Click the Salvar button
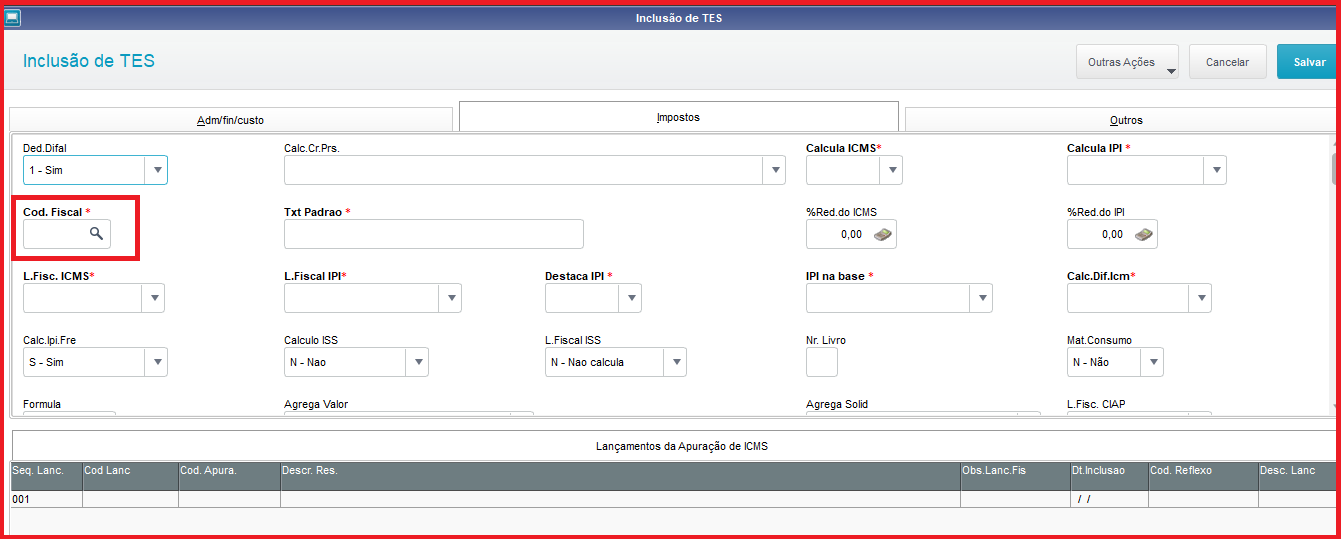1341x539 pixels. (x=1309, y=62)
